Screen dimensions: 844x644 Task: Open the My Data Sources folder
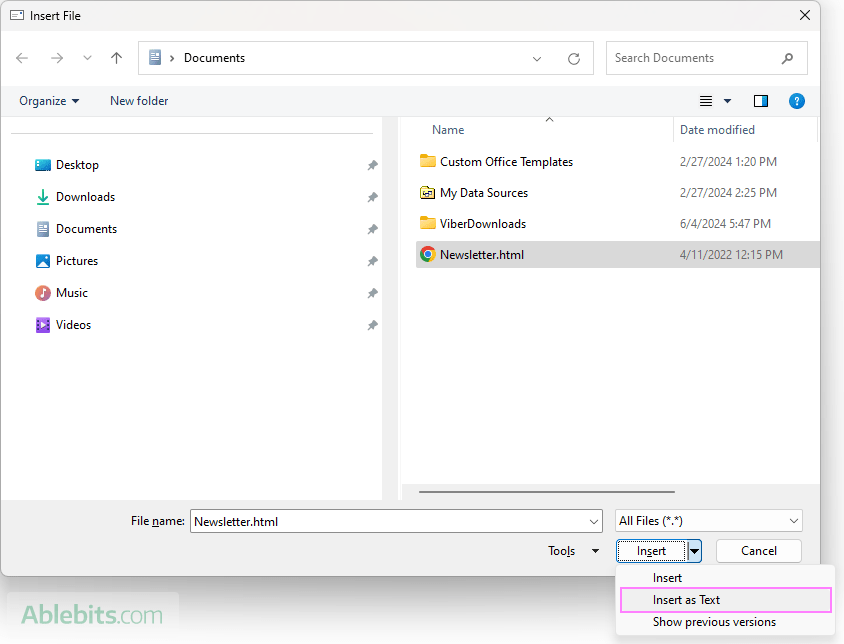(483, 193)
